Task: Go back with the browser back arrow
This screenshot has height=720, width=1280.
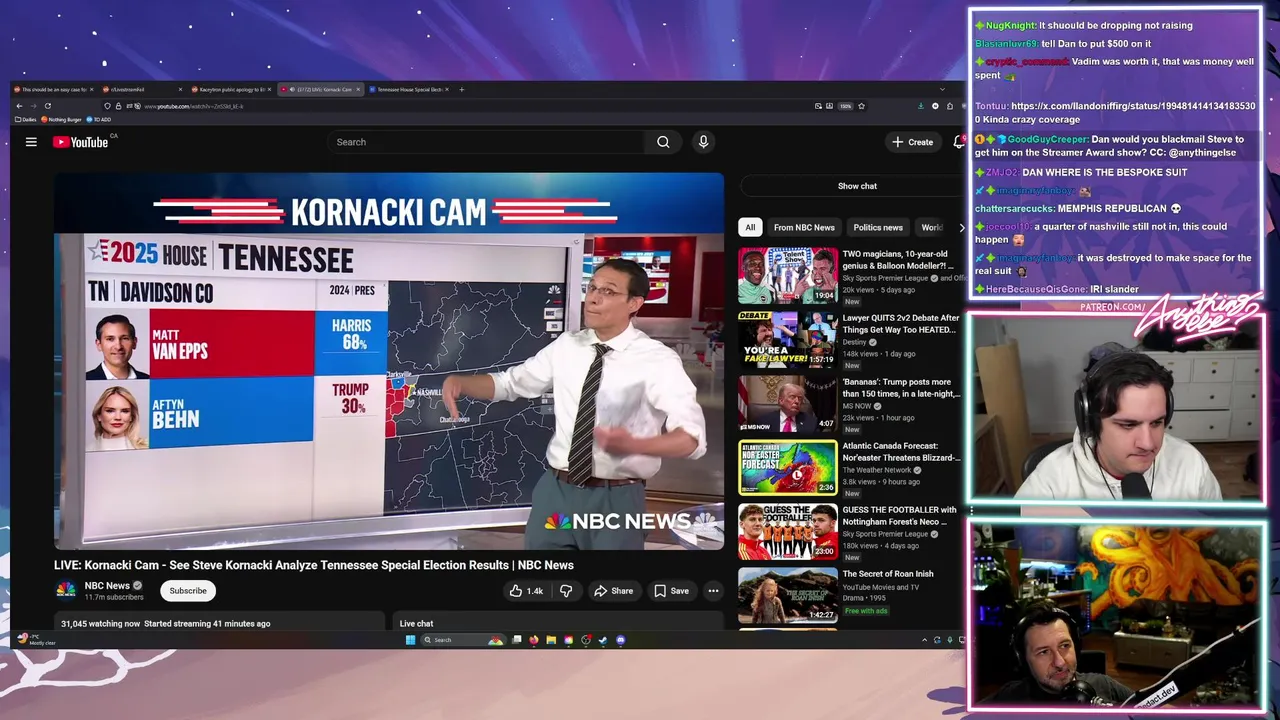Action: 19,106
